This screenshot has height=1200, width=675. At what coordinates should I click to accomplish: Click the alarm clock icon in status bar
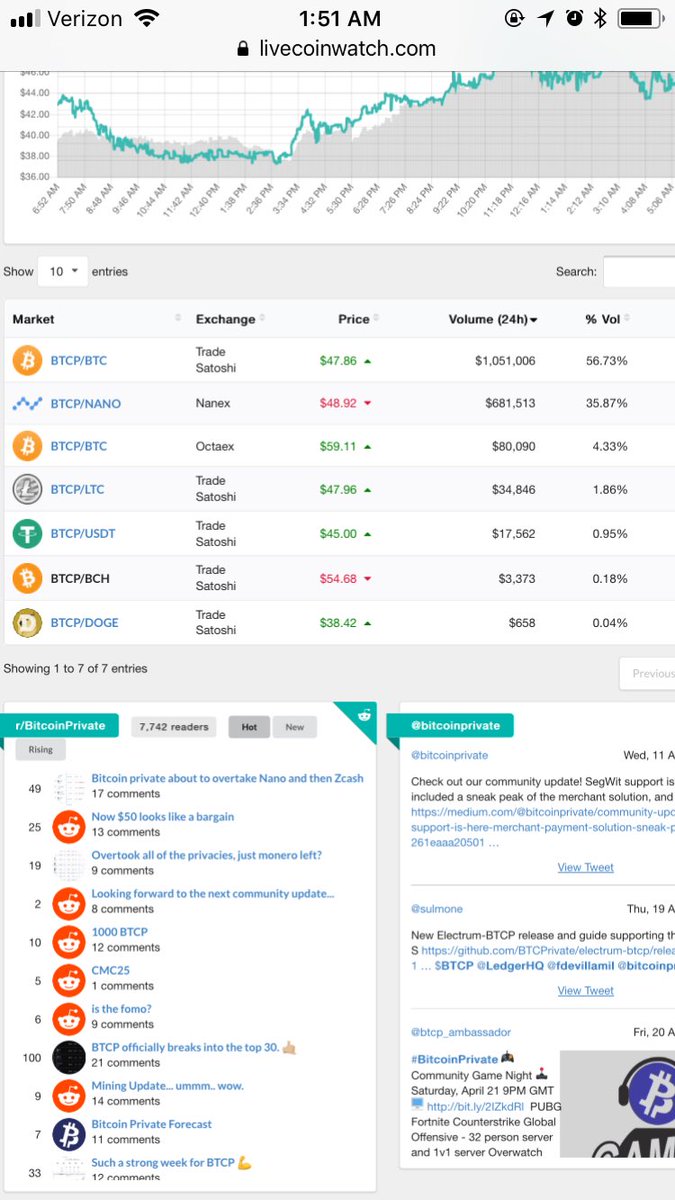574,17
